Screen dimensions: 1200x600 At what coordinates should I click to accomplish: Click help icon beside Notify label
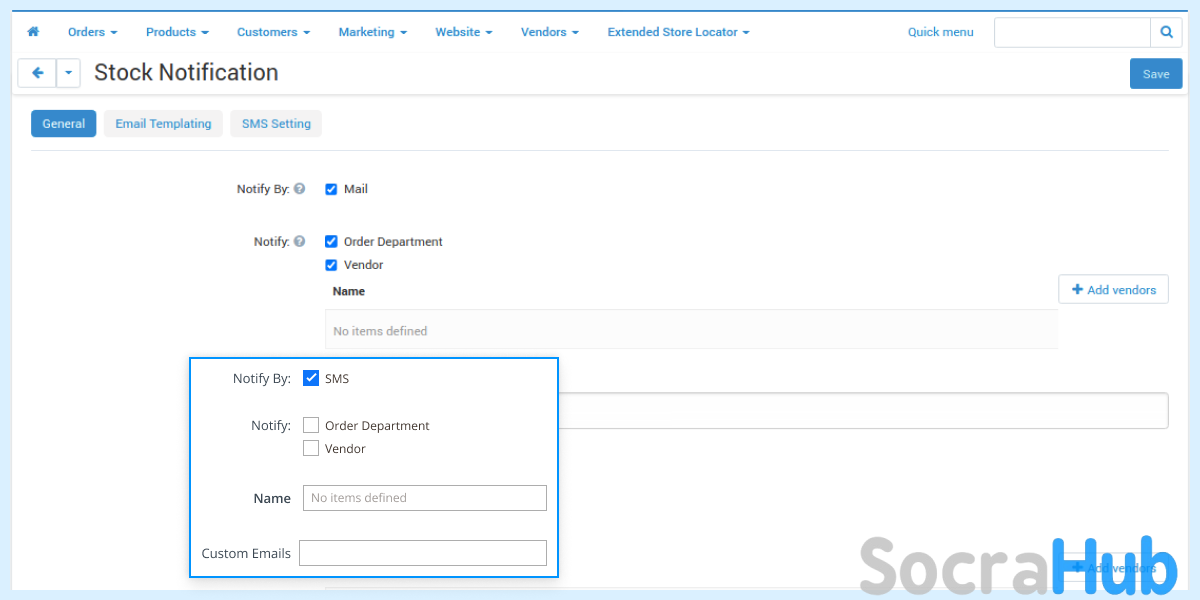tap(300, 241)
